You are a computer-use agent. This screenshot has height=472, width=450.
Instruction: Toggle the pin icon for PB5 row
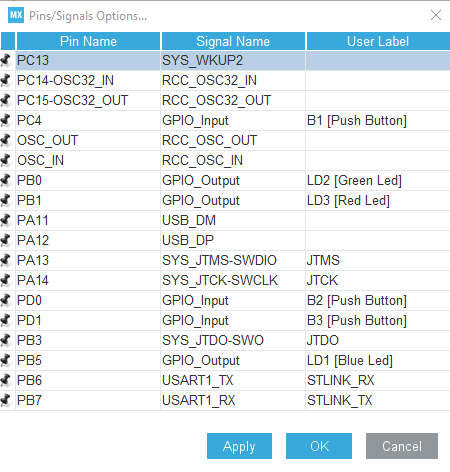pos(5,360)
